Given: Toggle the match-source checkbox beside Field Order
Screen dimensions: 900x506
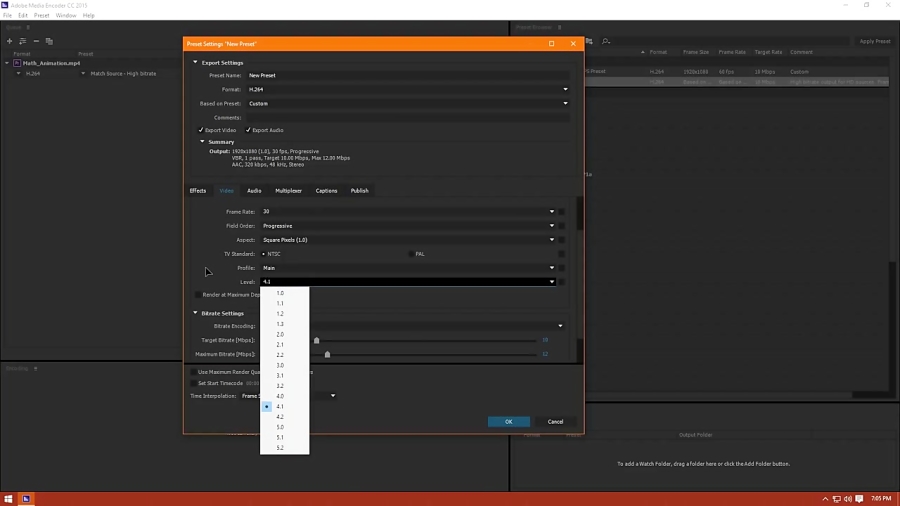Looking at the screenshot, I should coord(561,226).
